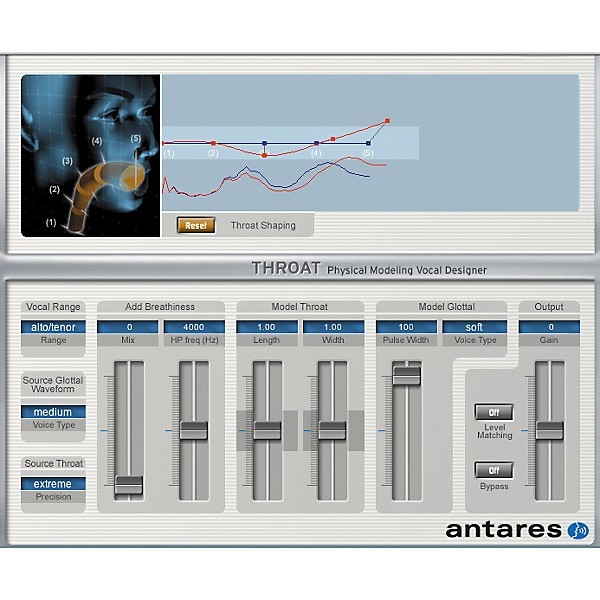Select red throat point right of (4)
600x600 pixels.
click(333, 139)
